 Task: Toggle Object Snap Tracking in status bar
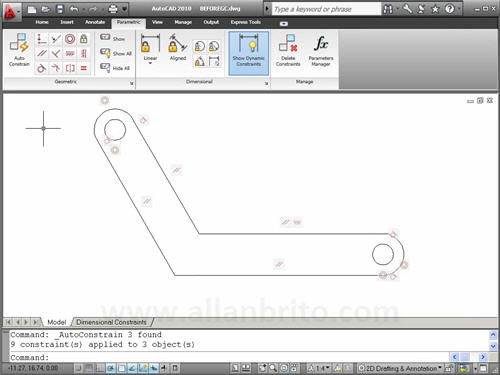(x=132, y=368)
